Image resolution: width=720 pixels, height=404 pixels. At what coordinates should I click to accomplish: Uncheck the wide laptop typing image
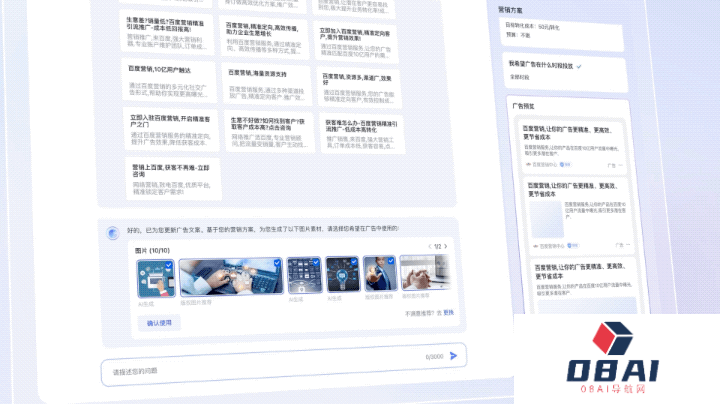point(277,263)
